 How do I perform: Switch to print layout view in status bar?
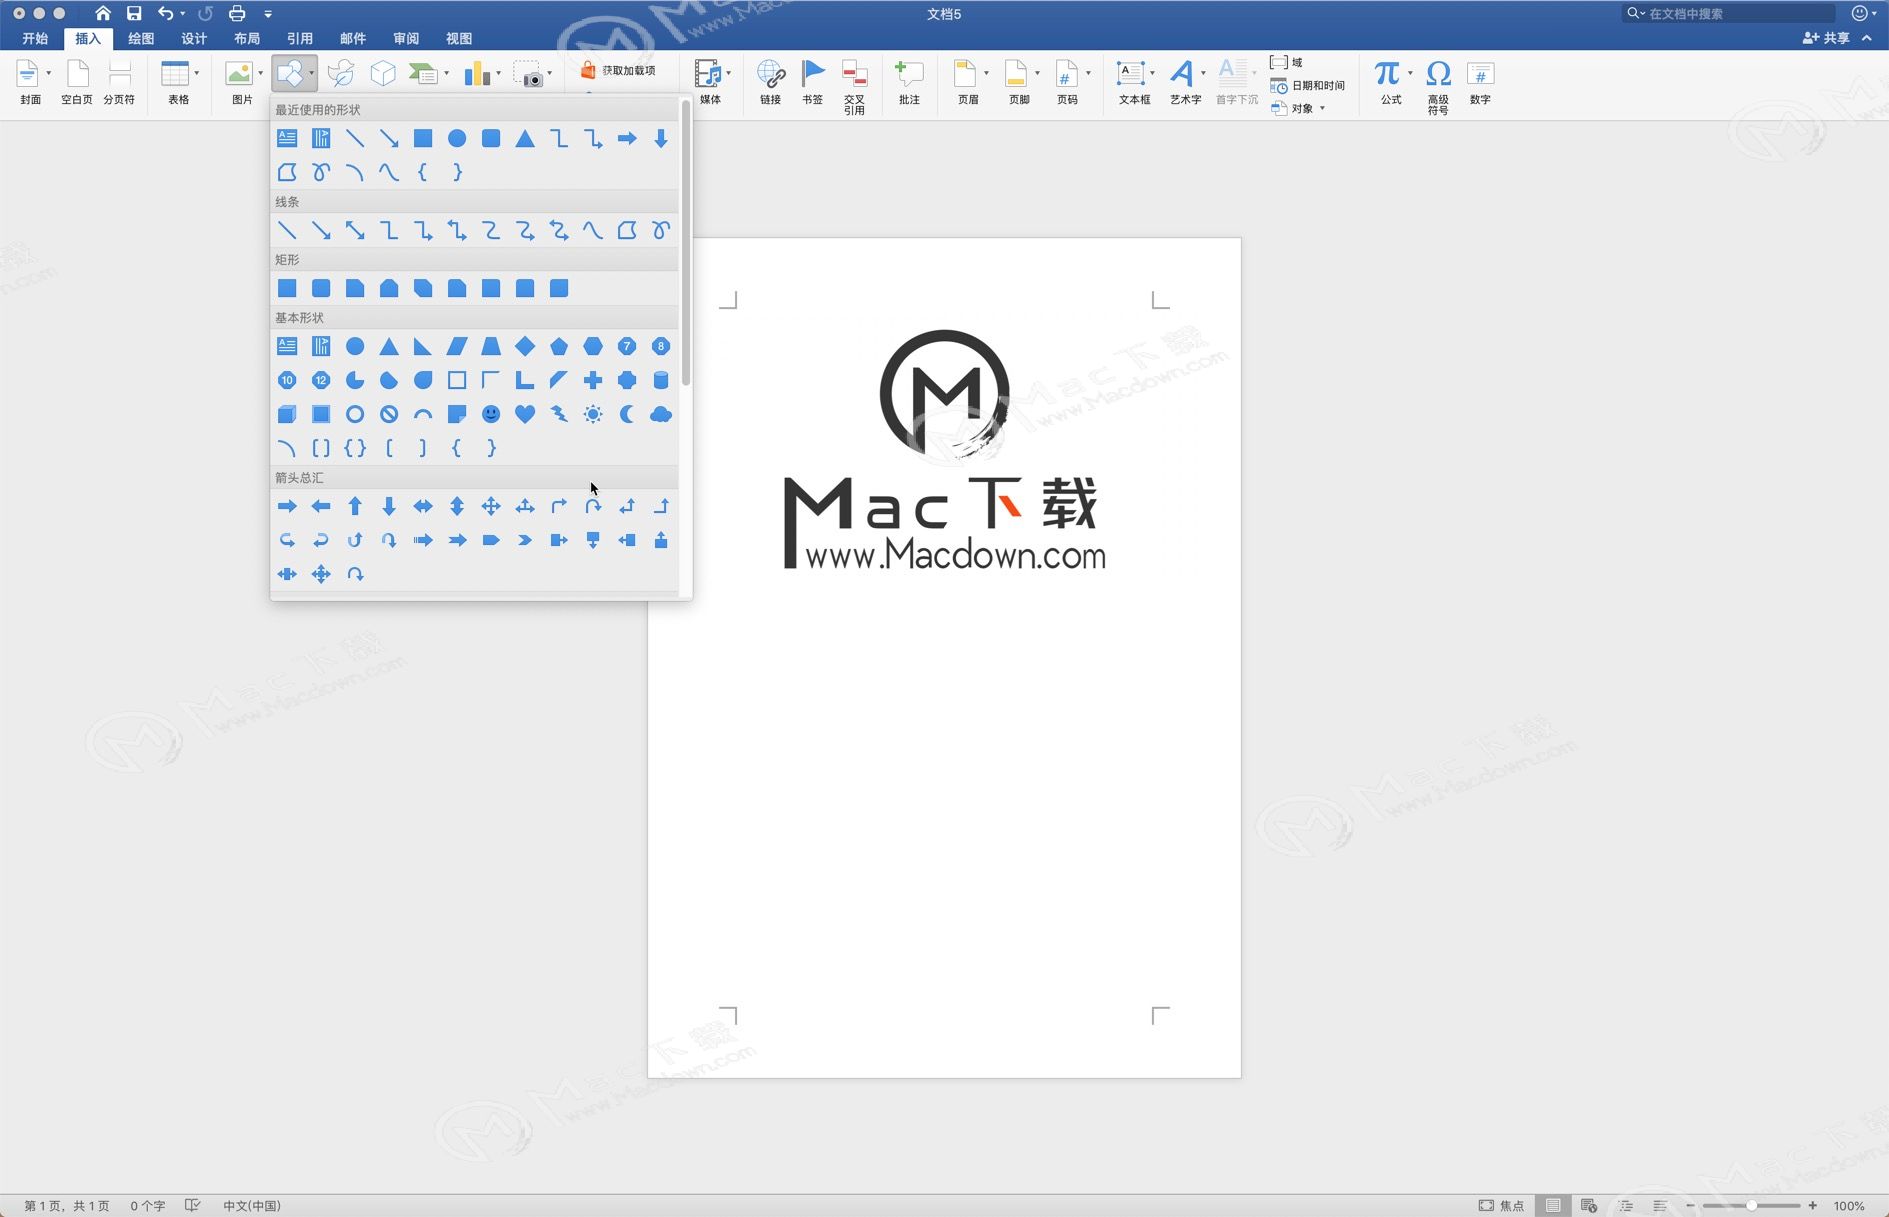[1553, 1205]
